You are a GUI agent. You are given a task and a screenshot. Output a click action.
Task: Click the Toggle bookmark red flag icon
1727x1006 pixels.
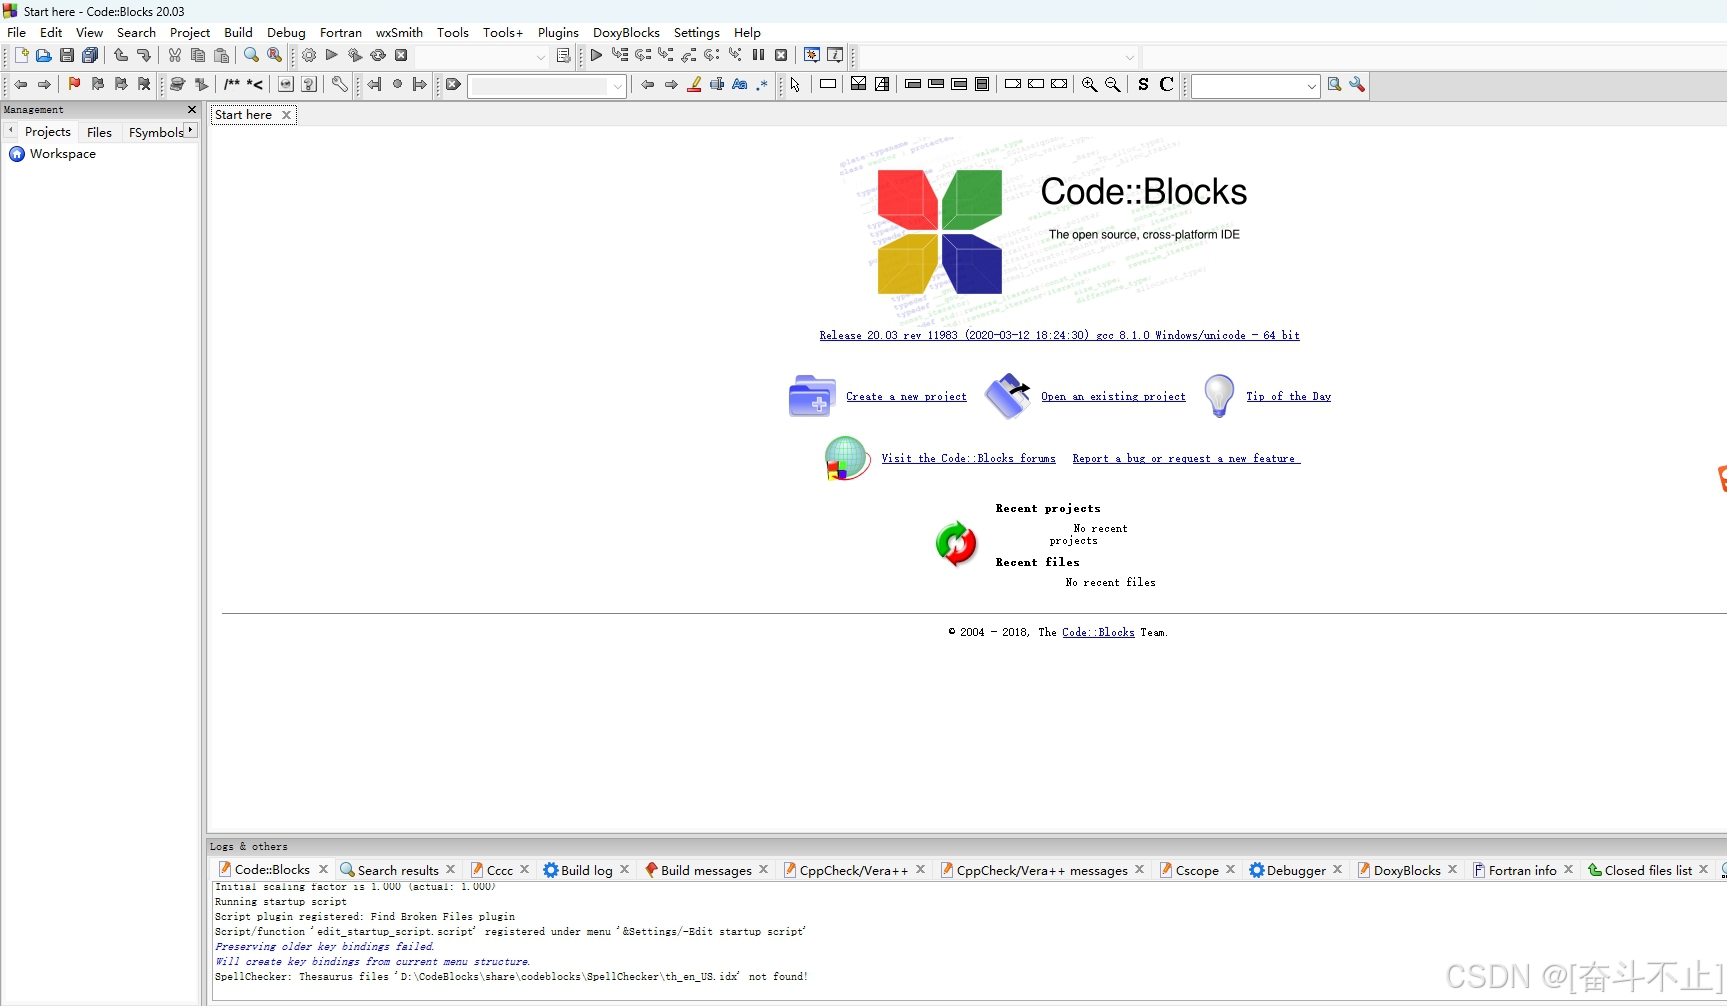click(x=74, y=85)
